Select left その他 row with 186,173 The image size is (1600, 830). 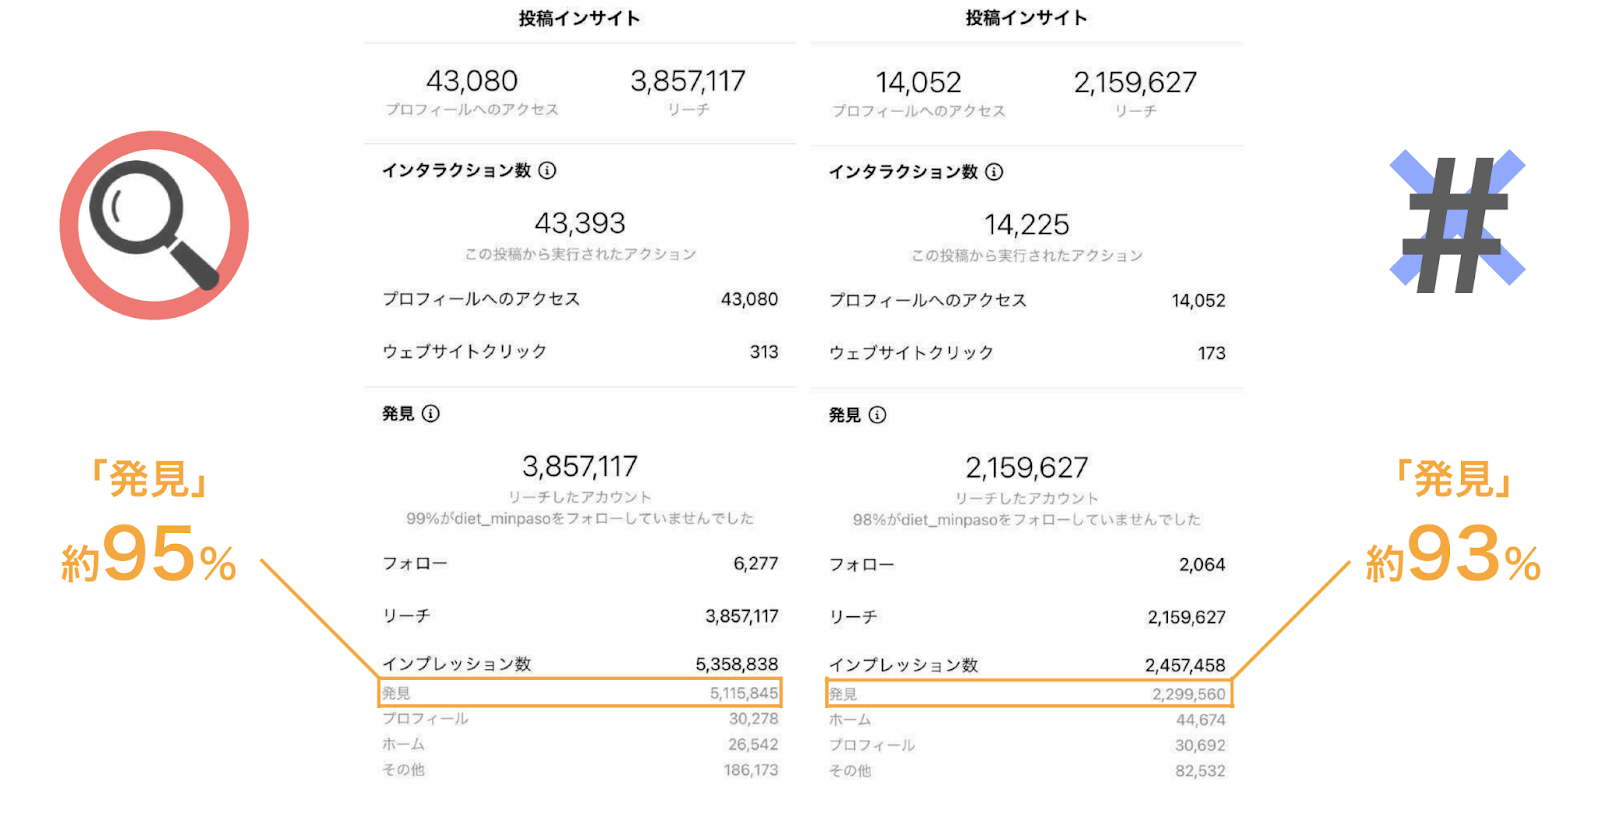580,770
